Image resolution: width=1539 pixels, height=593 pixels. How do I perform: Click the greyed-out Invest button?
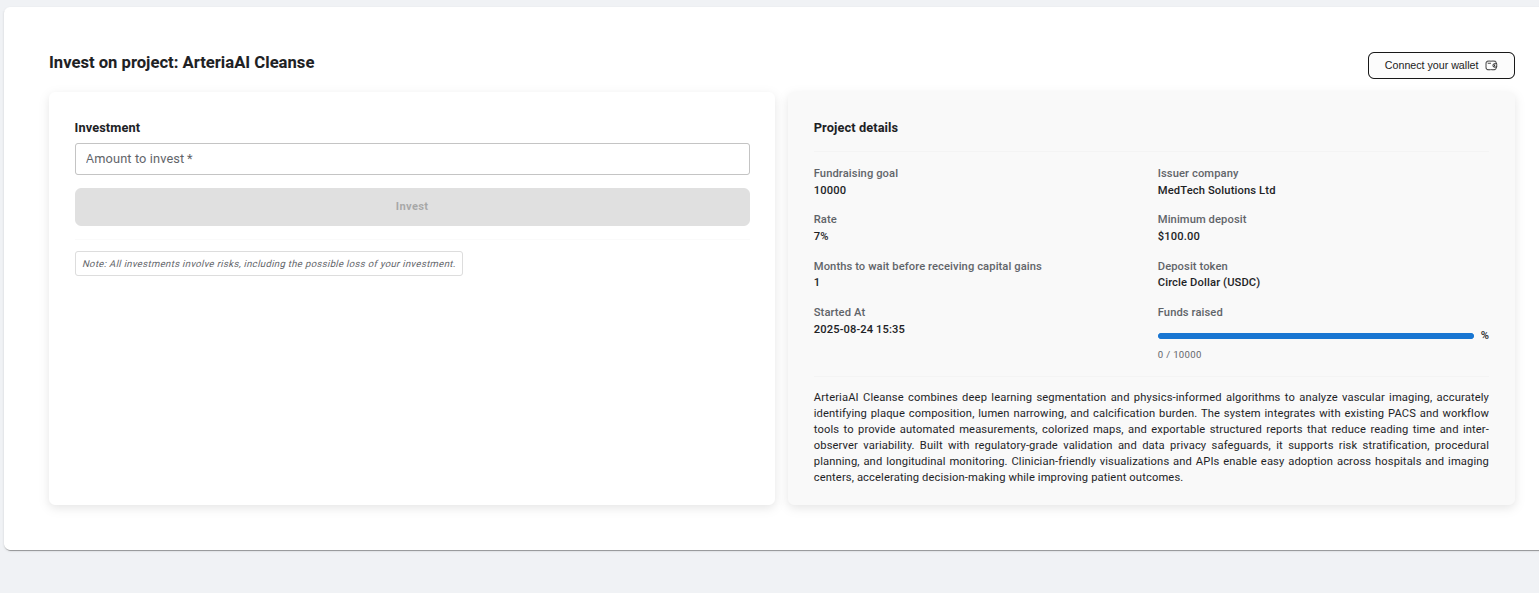pos(412,207)
